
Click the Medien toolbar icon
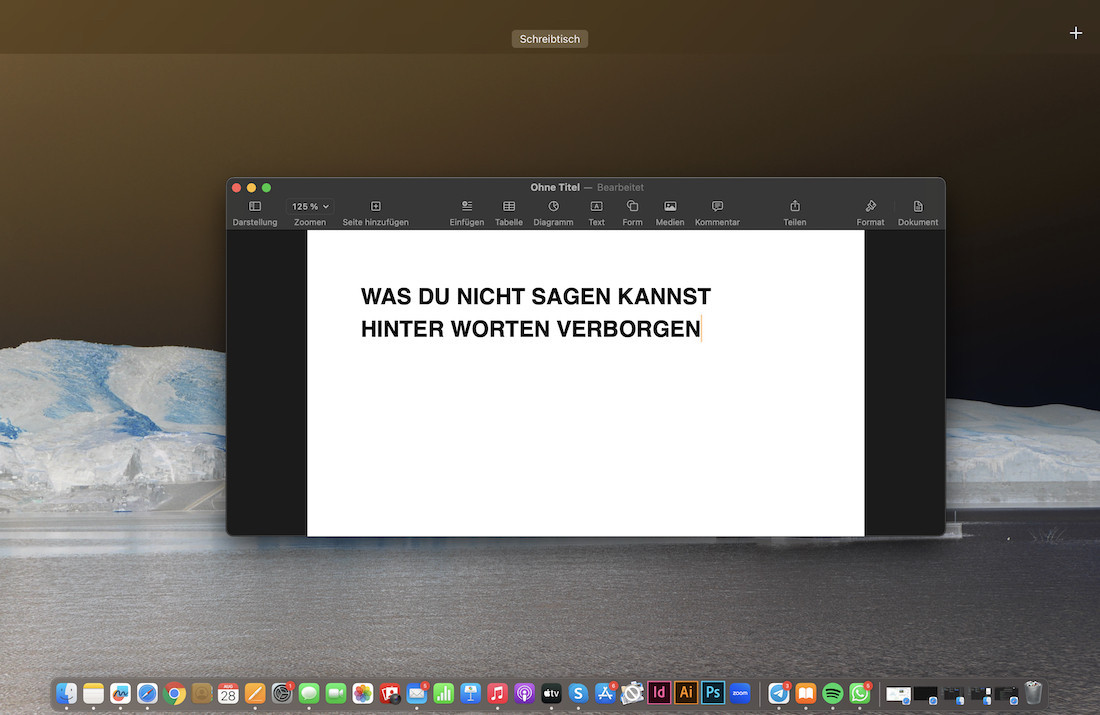[x=670, y=207]
